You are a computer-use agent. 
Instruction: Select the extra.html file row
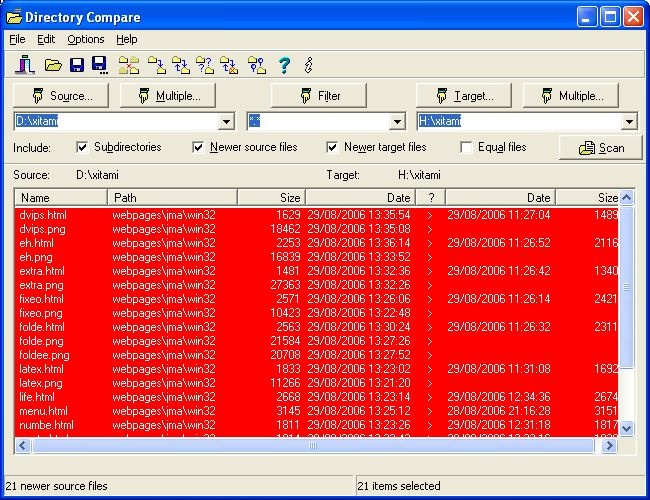click(317, 271)
